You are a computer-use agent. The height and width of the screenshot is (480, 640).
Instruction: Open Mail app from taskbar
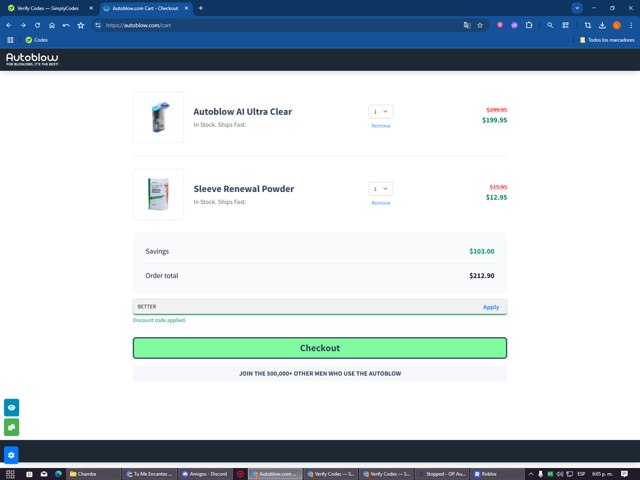click(44, 474)
